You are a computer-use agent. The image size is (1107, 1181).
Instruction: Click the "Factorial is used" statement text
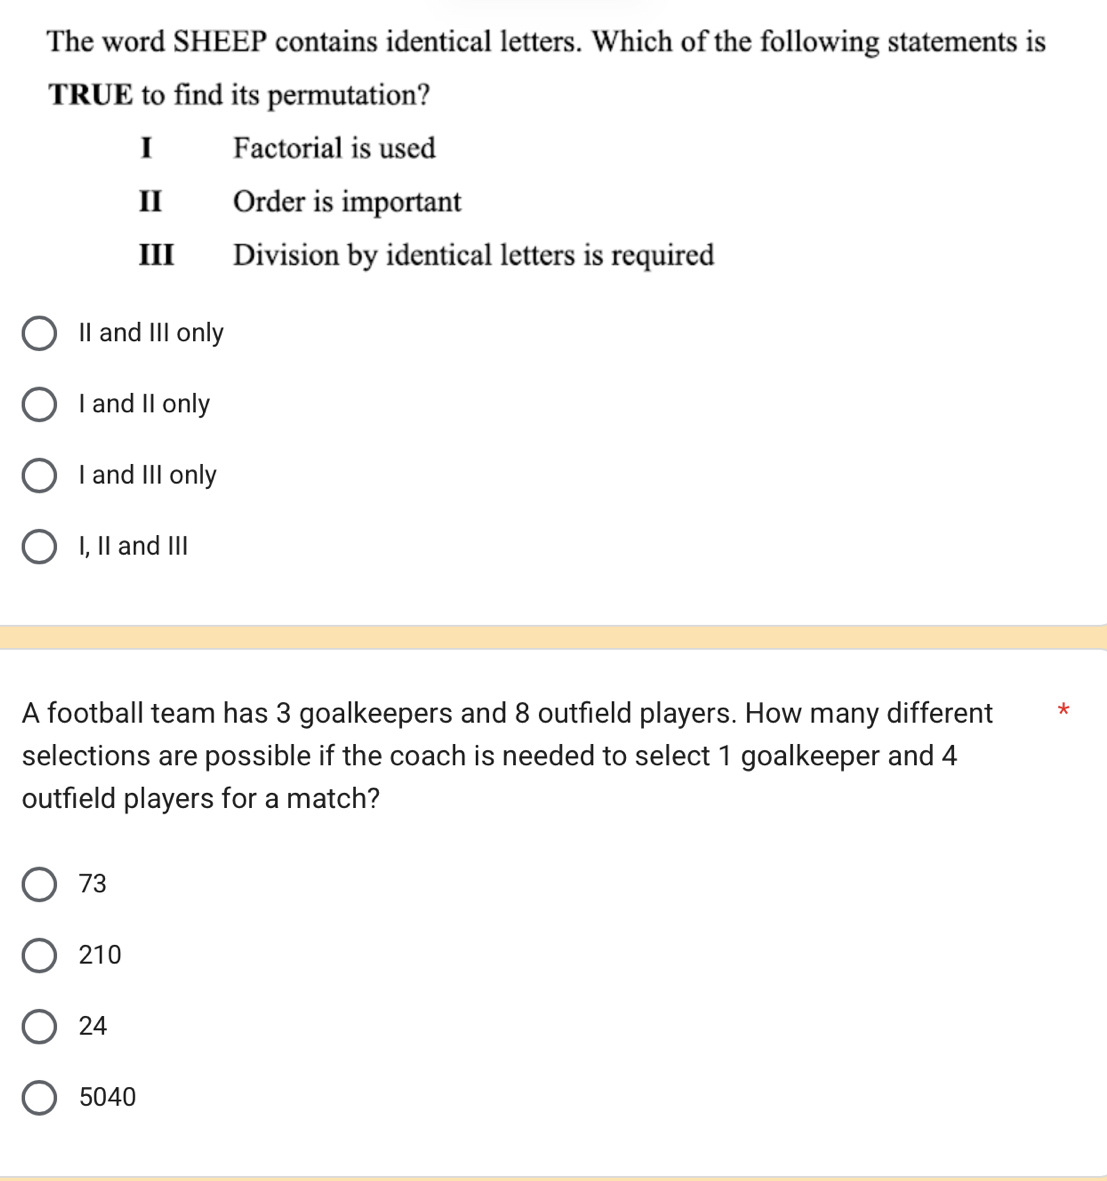[x=334, y=148]
